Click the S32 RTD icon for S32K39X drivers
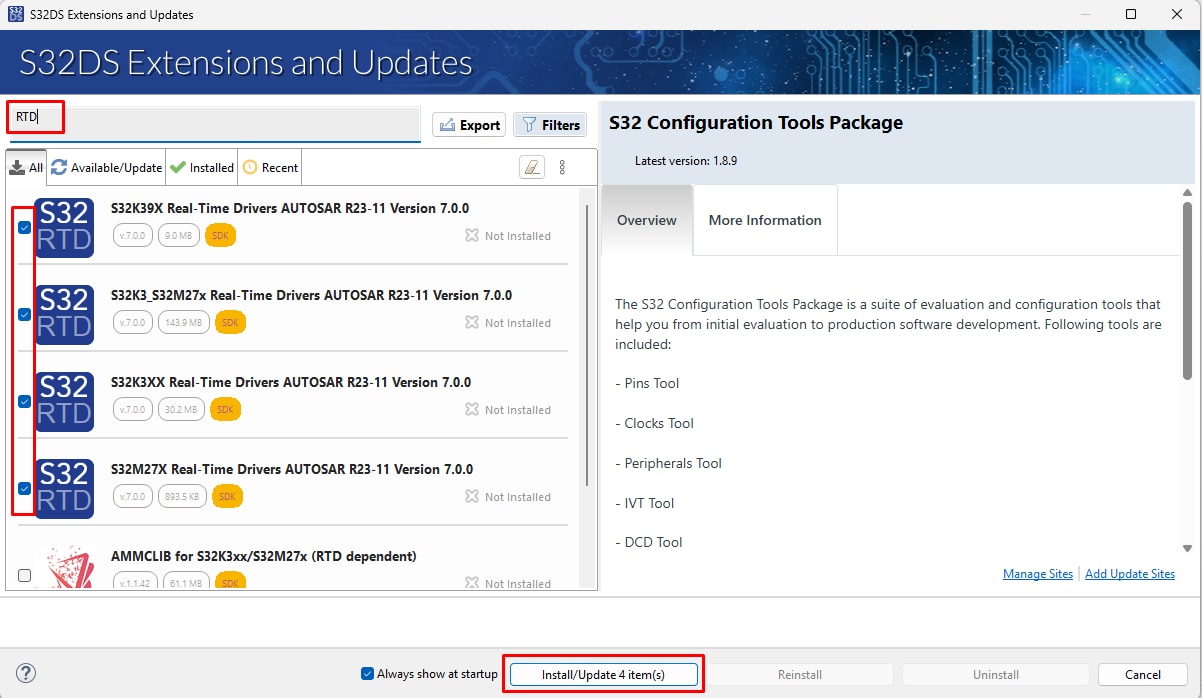The height and width of the screenshot is (698, 1202). coord(64,228)
